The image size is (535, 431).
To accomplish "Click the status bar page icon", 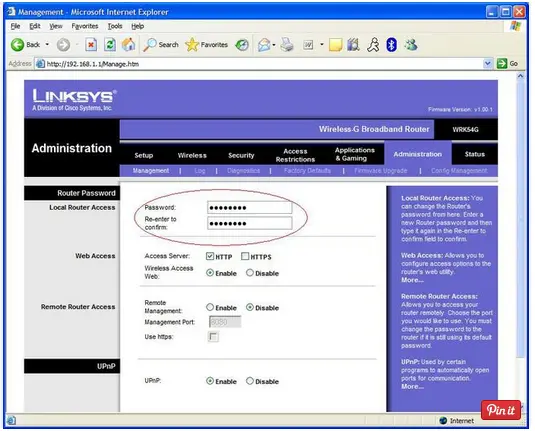I will tap(11, 420).
